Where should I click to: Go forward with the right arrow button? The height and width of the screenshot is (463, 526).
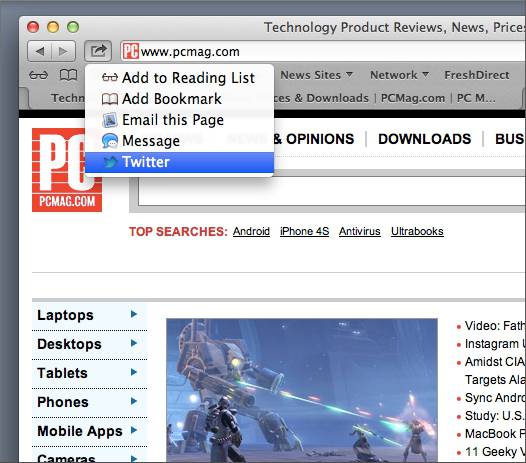[63, 51]
